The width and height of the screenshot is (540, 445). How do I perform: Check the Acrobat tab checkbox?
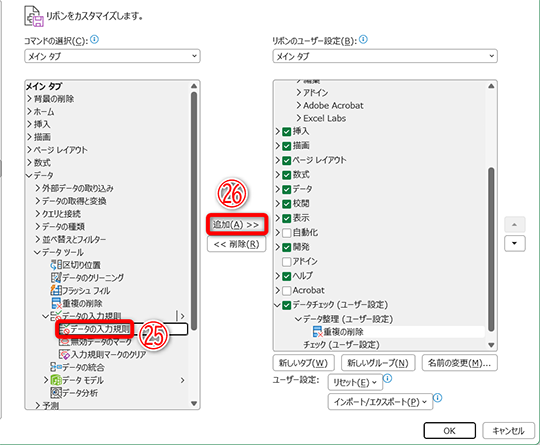[x=287, y=290]
